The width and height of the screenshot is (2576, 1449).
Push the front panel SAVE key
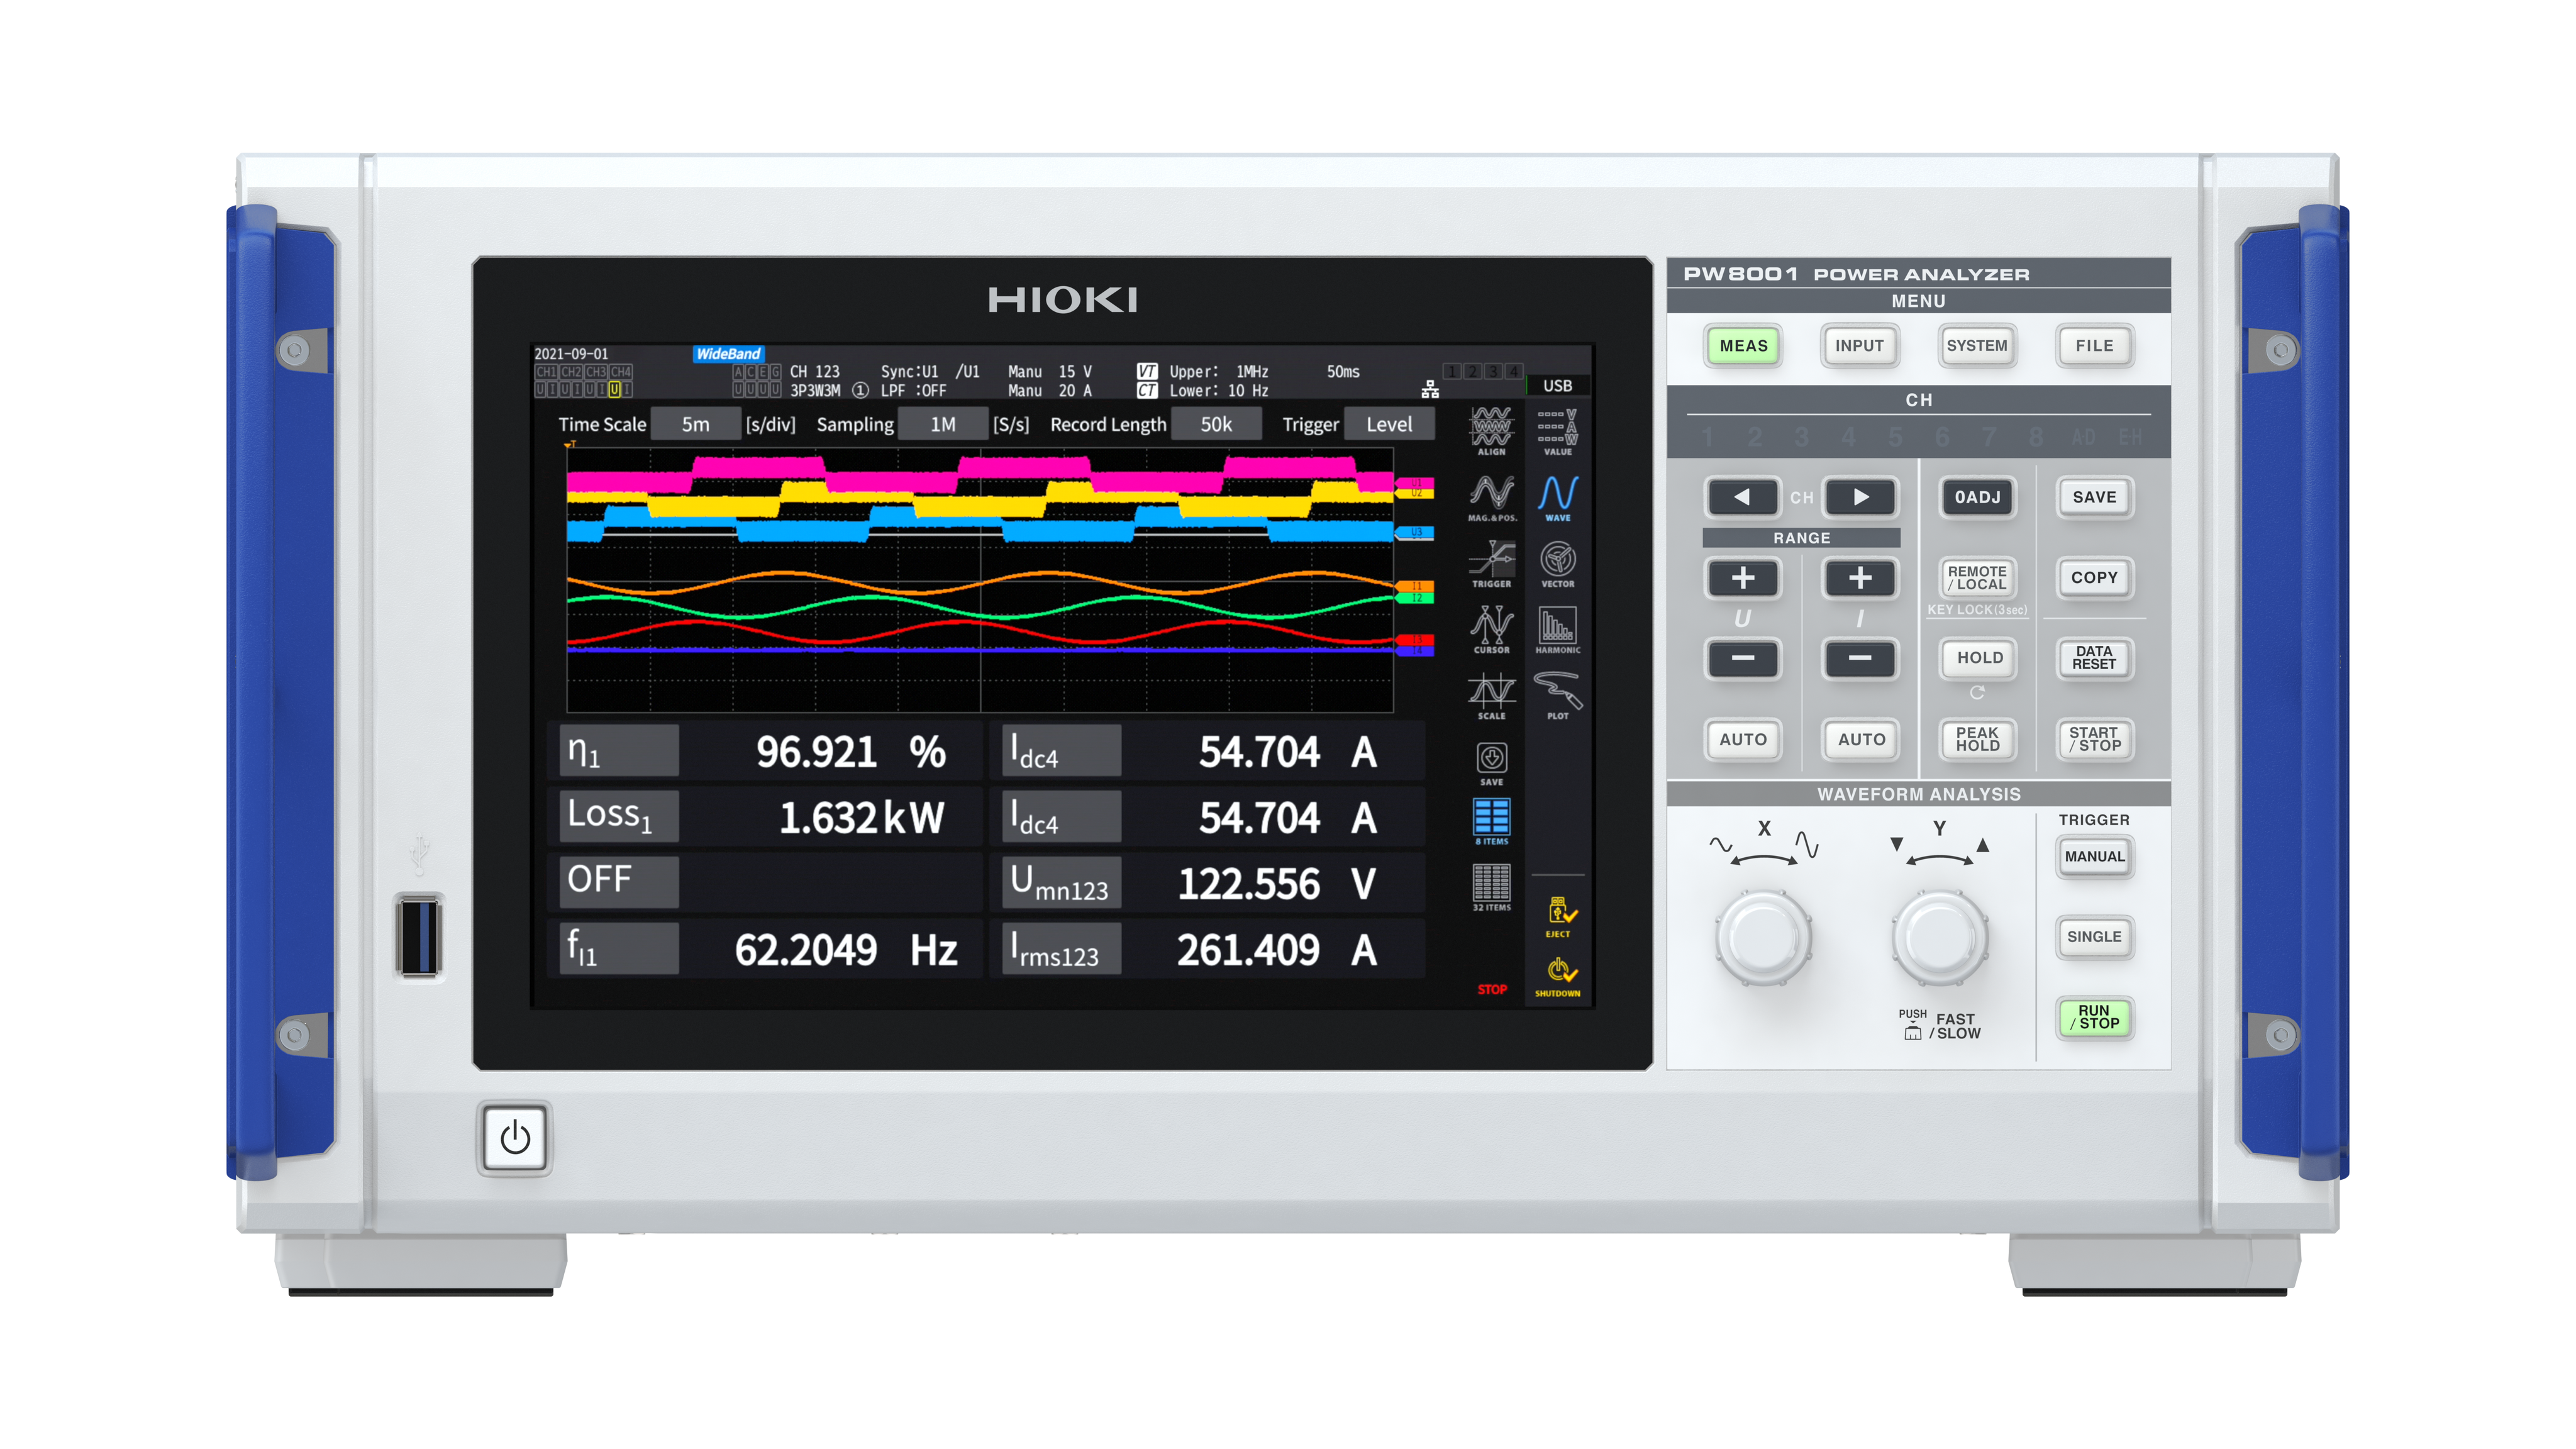point(2095,497)
